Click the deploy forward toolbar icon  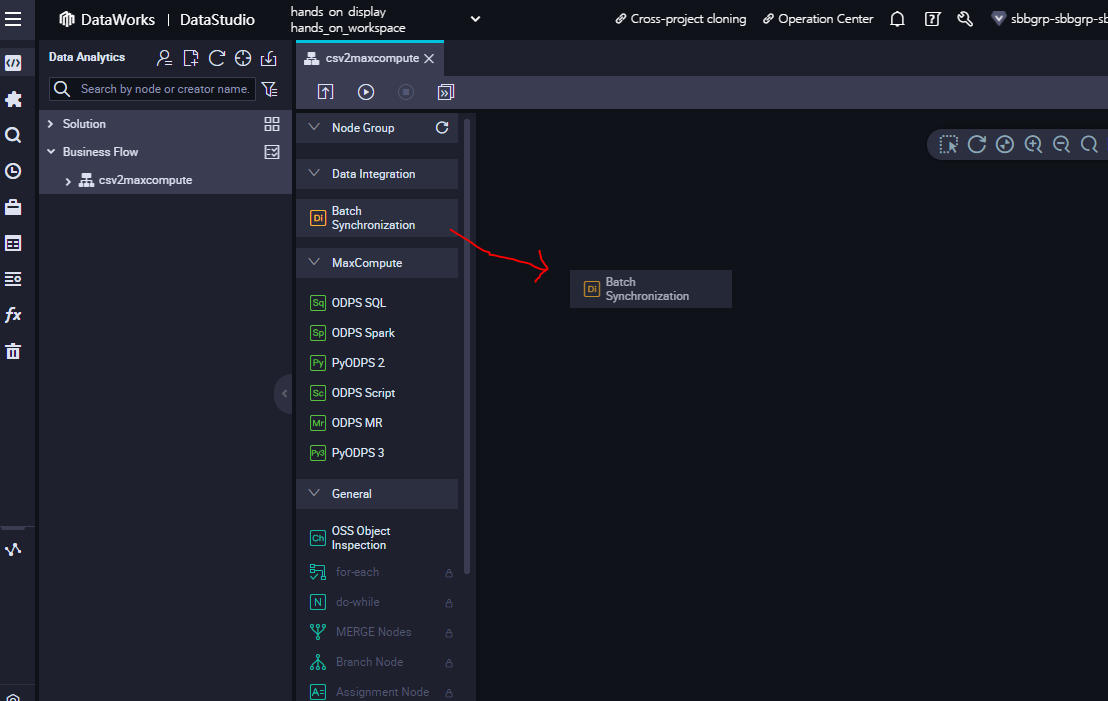(446, 92)
